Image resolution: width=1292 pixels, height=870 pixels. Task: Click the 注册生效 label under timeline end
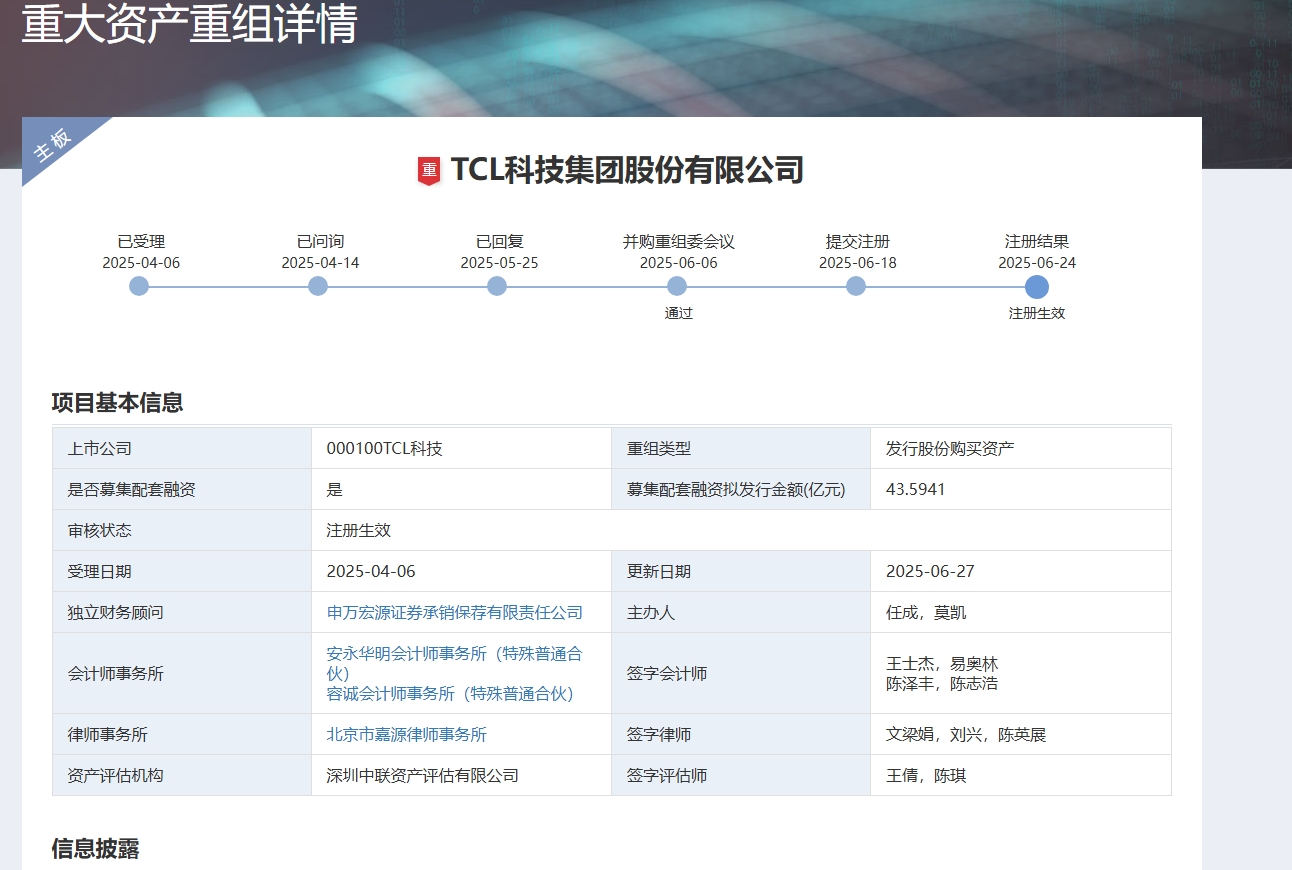point(1037,313)
